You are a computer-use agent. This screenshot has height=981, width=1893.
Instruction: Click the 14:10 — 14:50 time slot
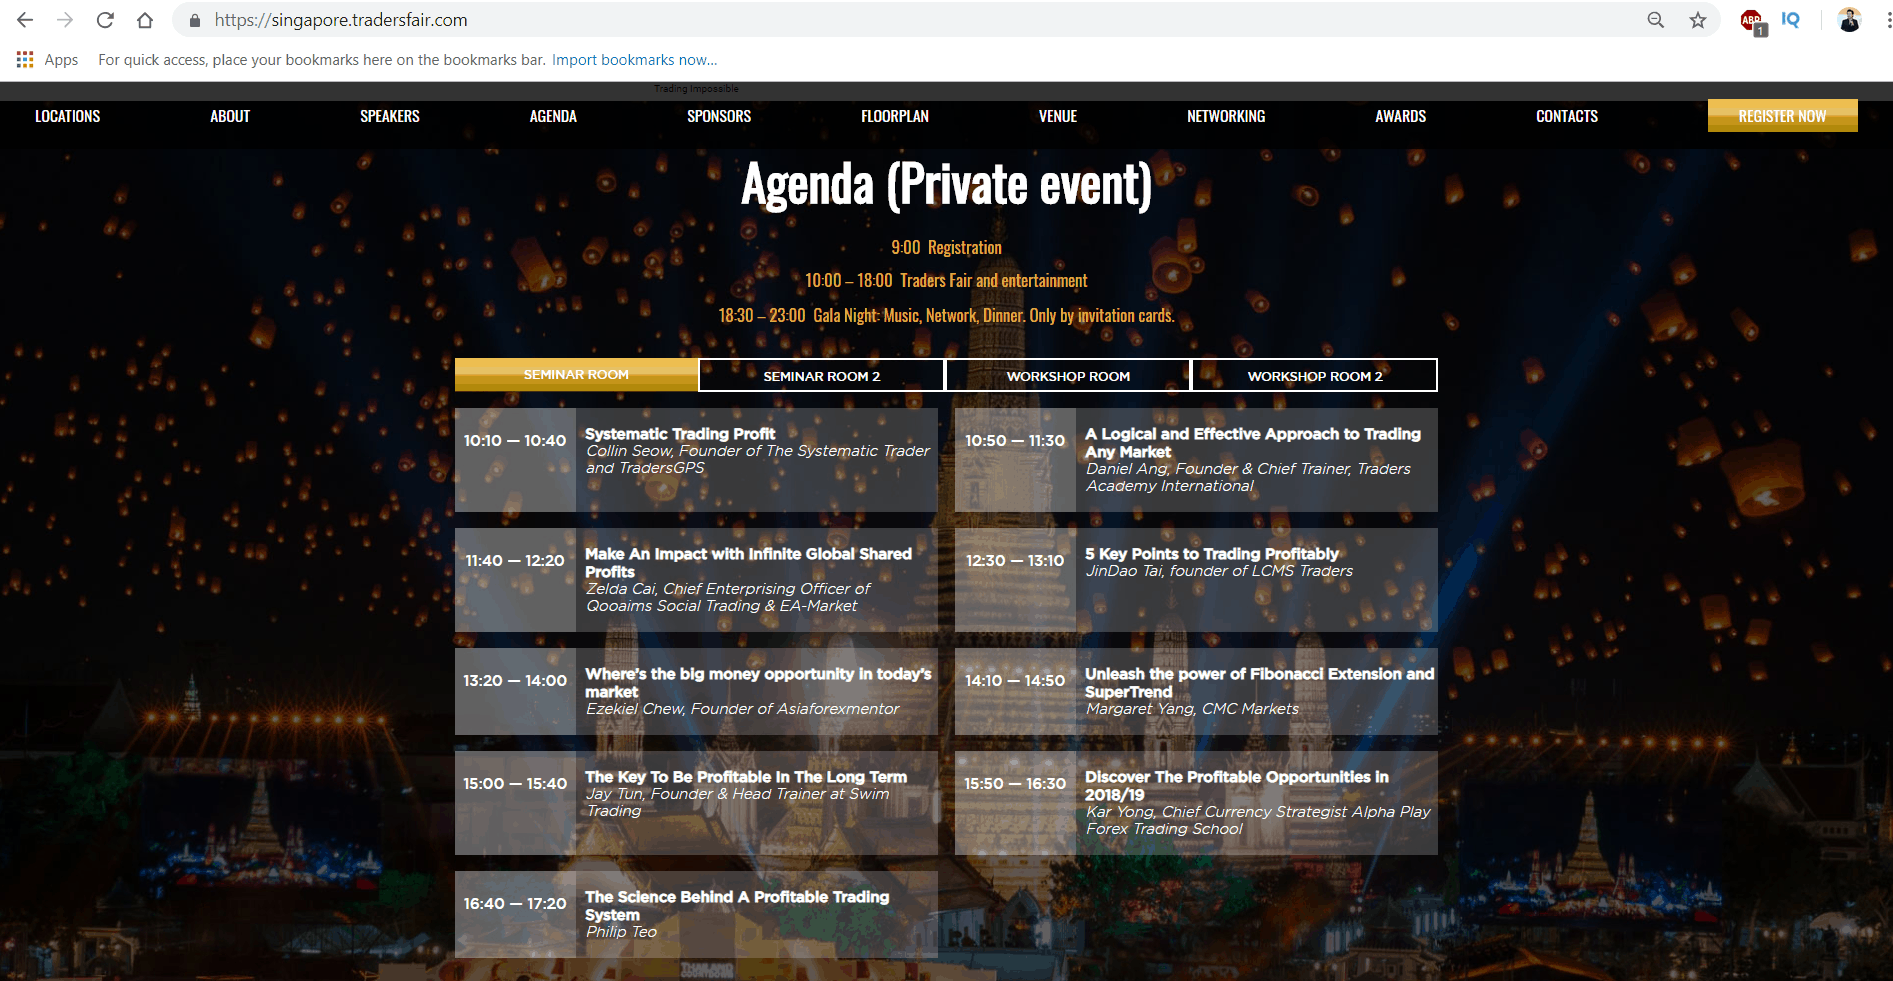coord(1015,681)
